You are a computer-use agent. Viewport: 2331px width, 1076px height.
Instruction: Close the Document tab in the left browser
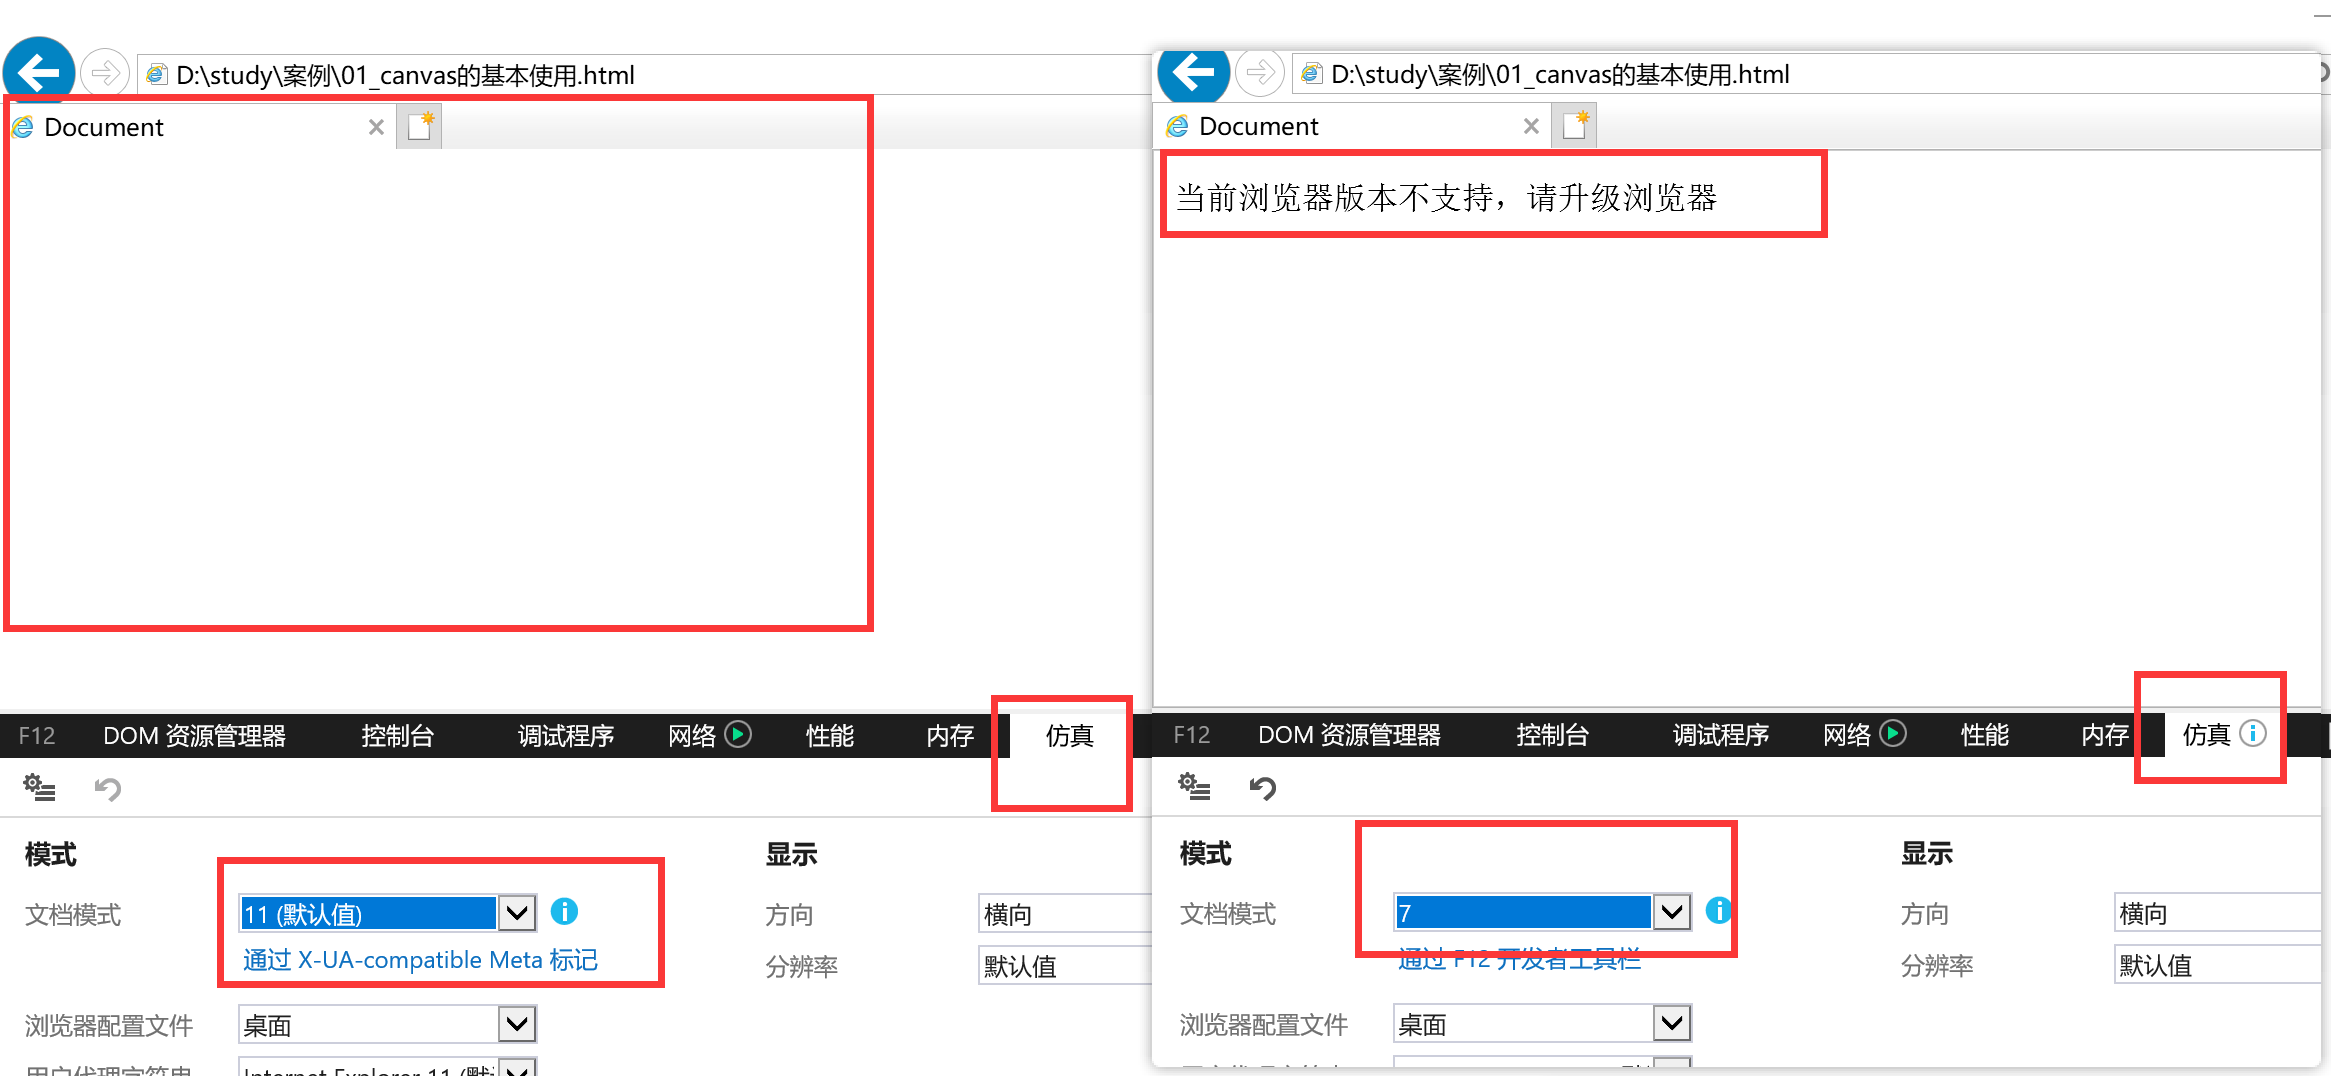[x=376, y=127]
